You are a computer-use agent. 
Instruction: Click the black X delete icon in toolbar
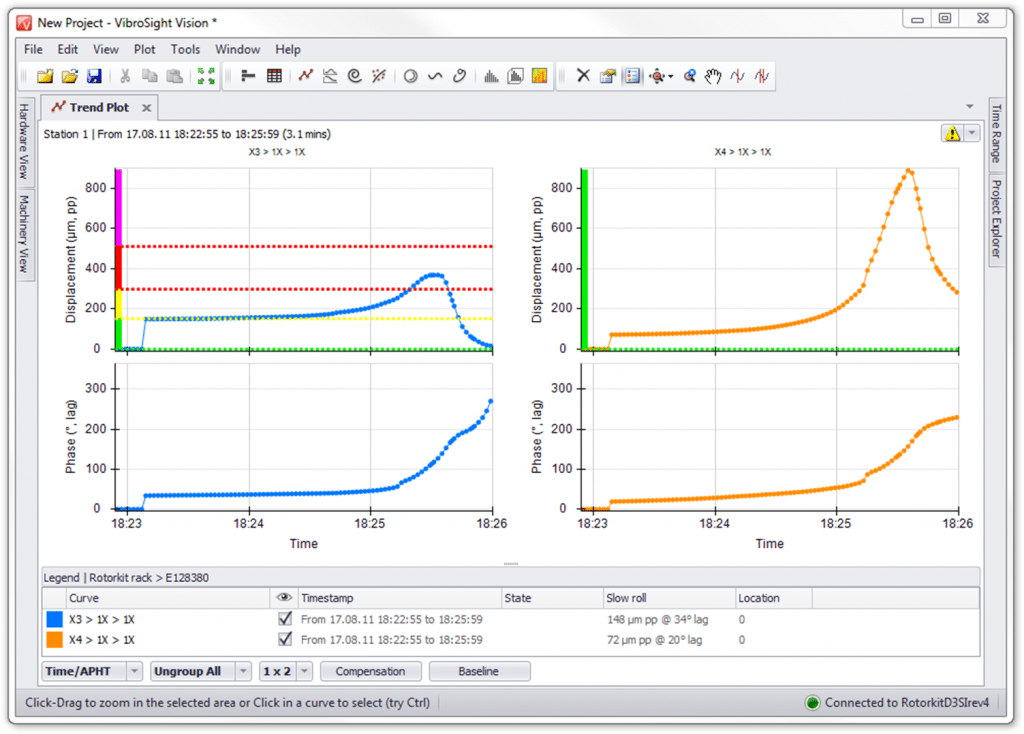[x=583, y=76]
